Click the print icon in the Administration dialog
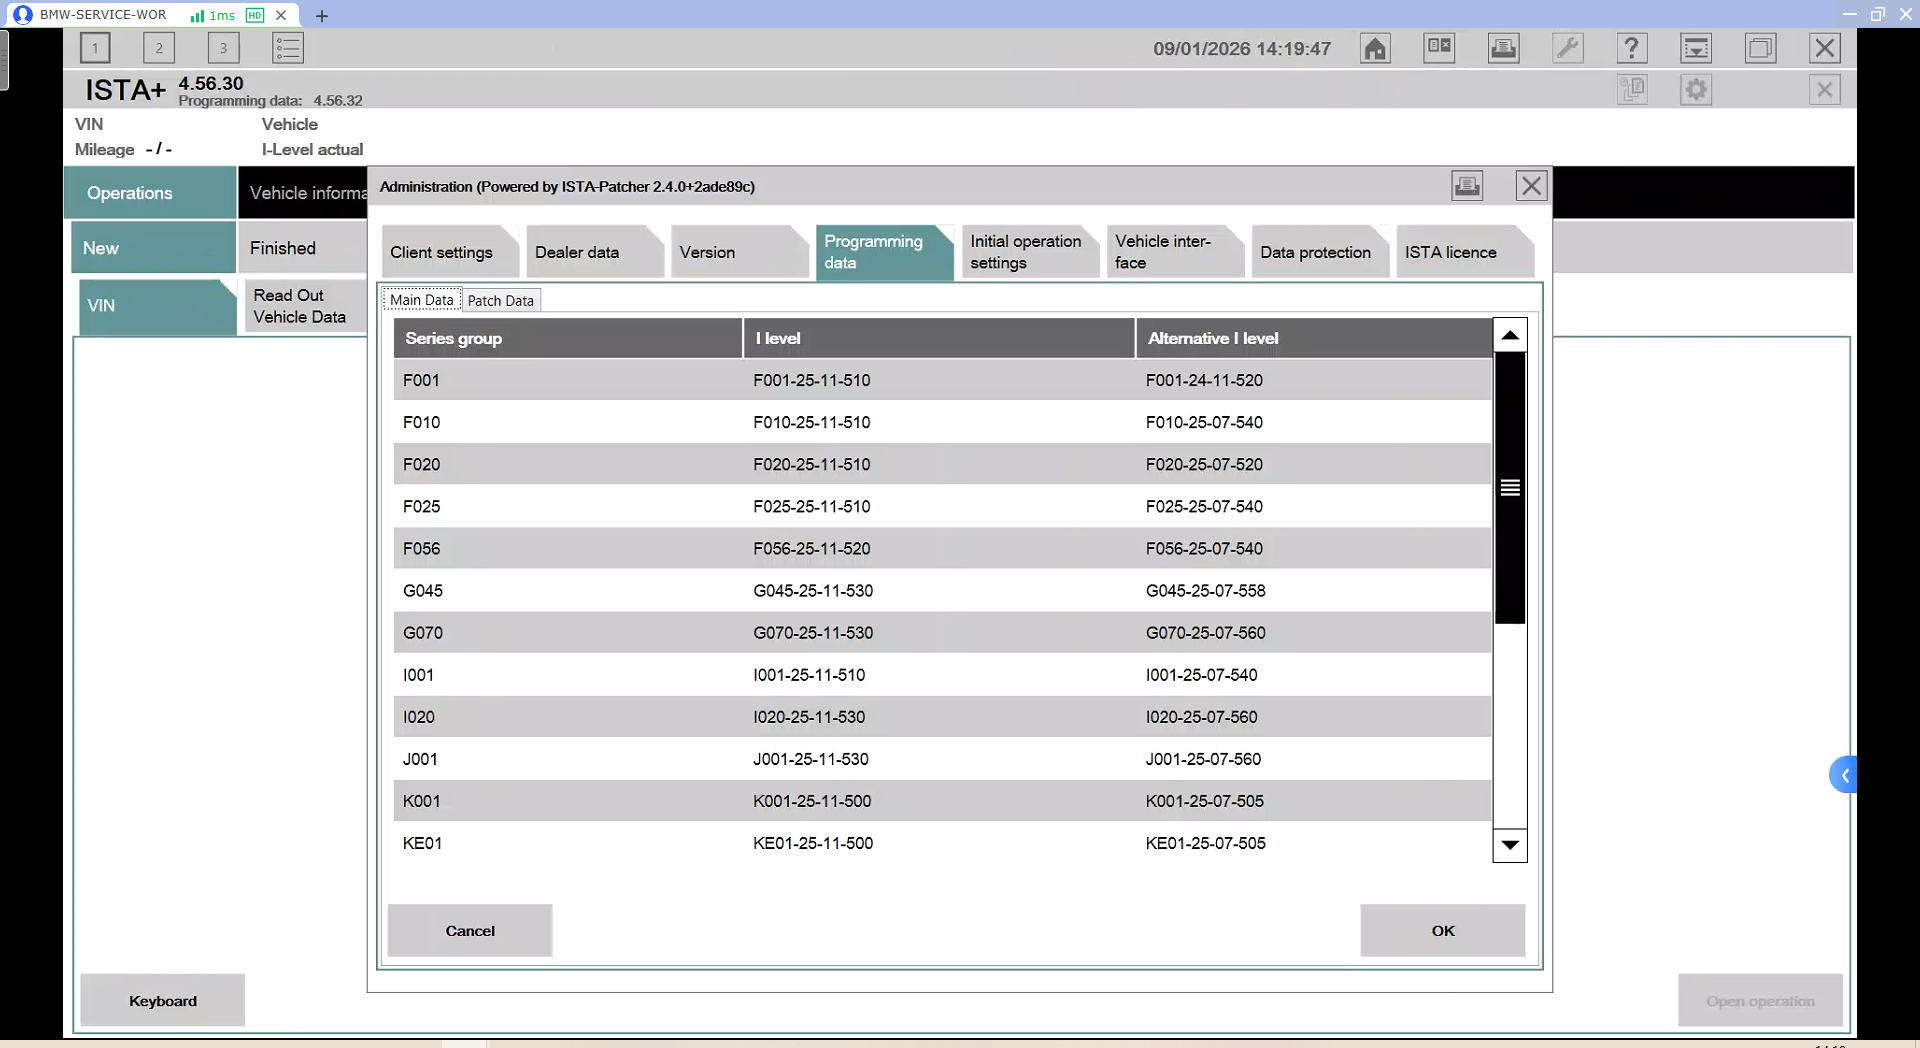The width and height of the screenshot is (1920, 1048). click(1466, 186)
